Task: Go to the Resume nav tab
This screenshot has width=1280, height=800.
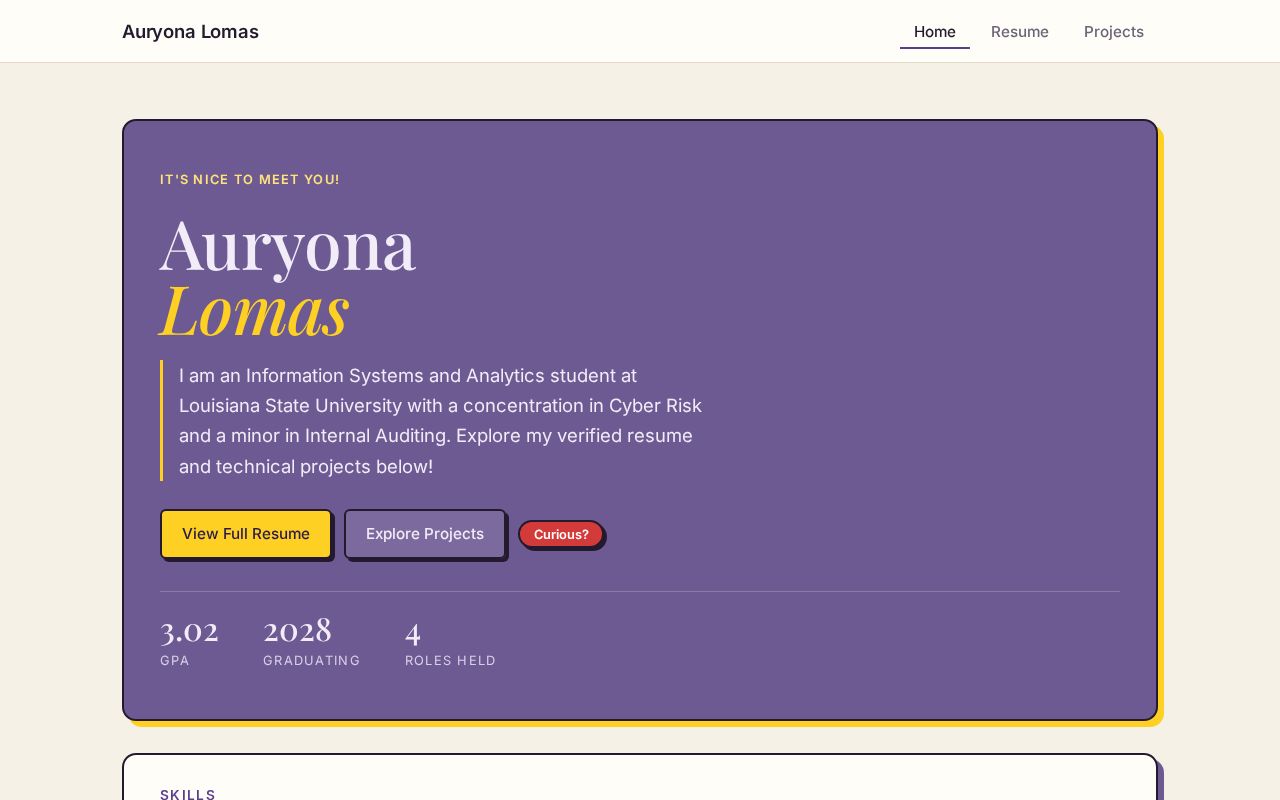Action: (x=1020, y=32)
